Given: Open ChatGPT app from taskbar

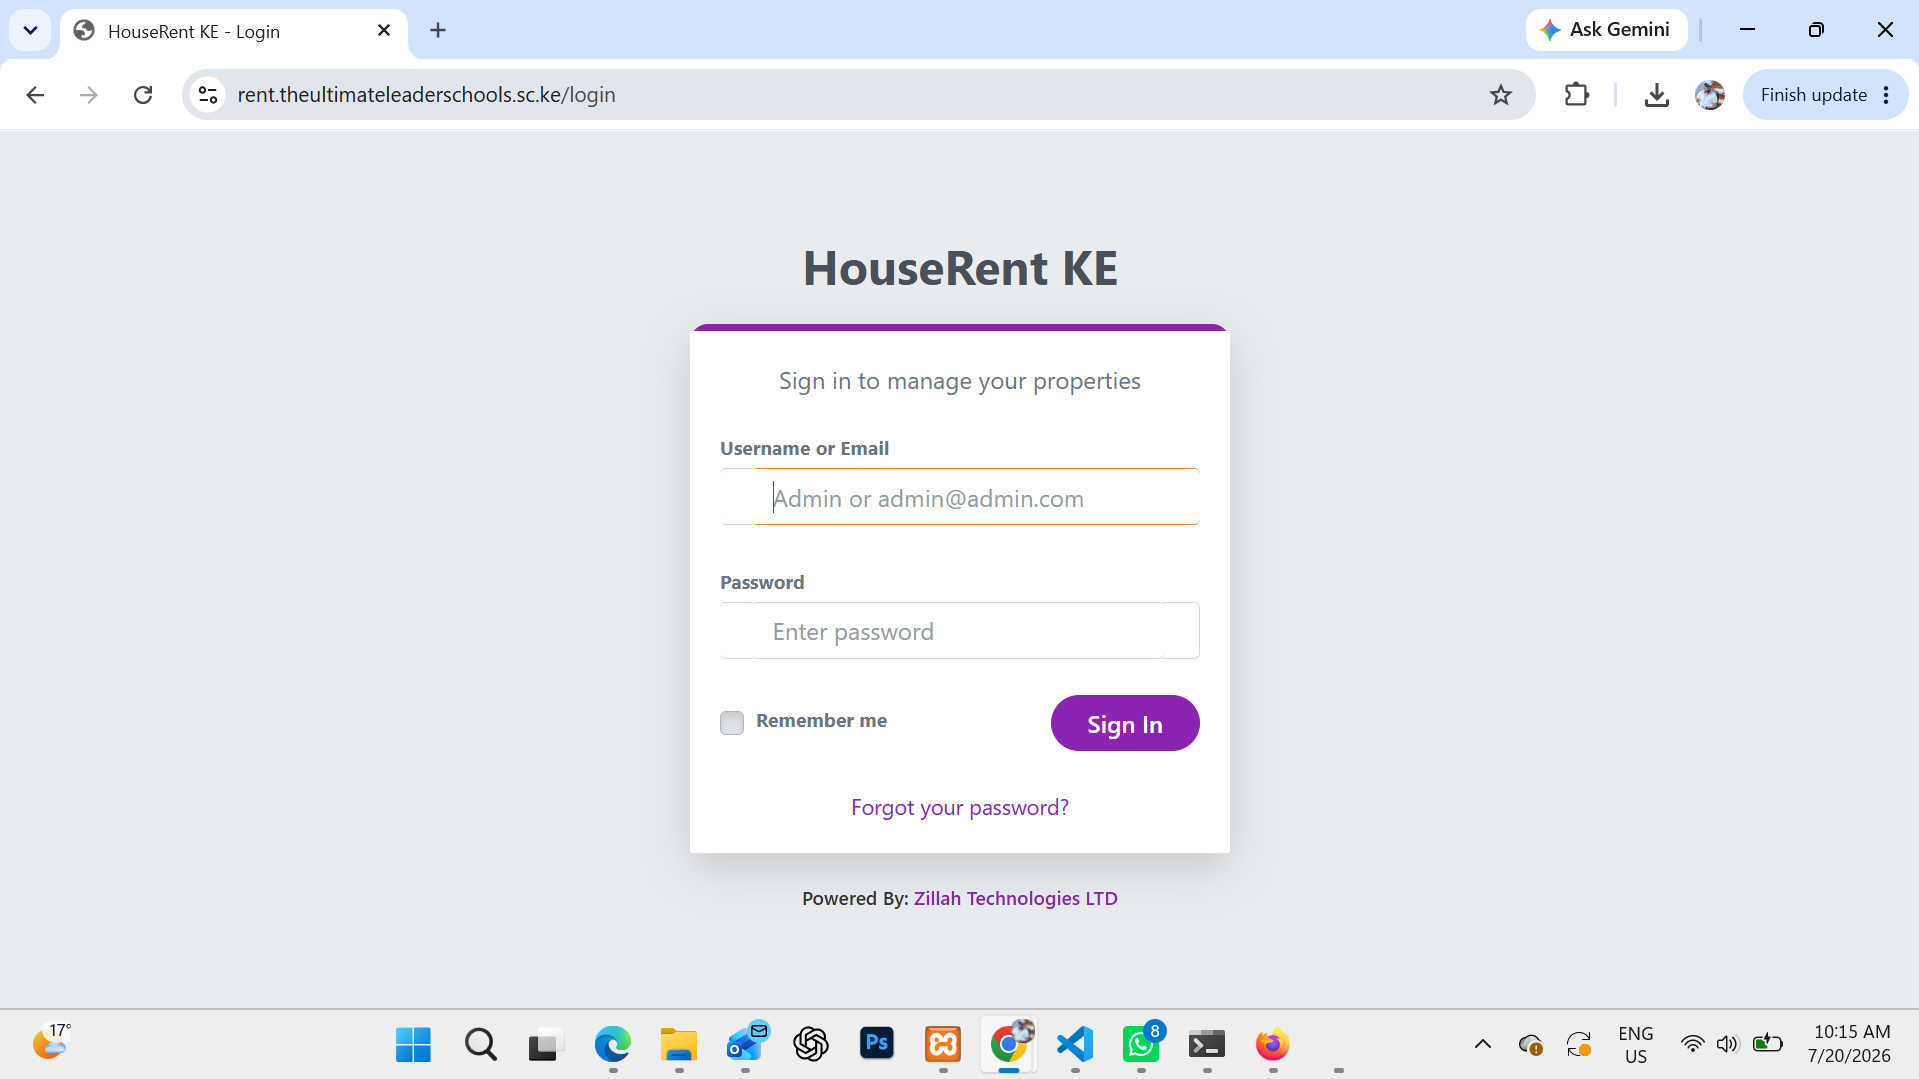Looking at the screenshot, I should pyautogui.click(x=811, y=1045).
